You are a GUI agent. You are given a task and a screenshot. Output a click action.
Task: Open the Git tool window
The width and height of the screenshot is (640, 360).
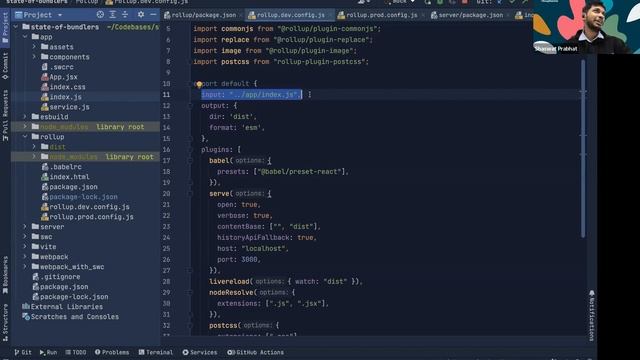pyautogui.click(x=23, y=352)
